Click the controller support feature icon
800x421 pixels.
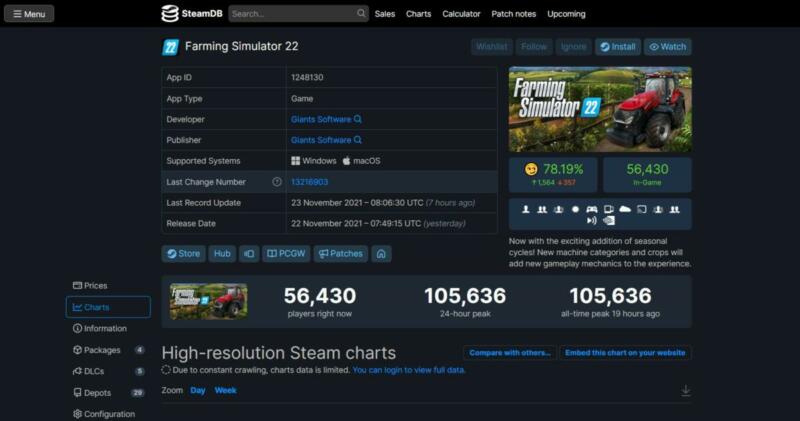pos(591,209)
